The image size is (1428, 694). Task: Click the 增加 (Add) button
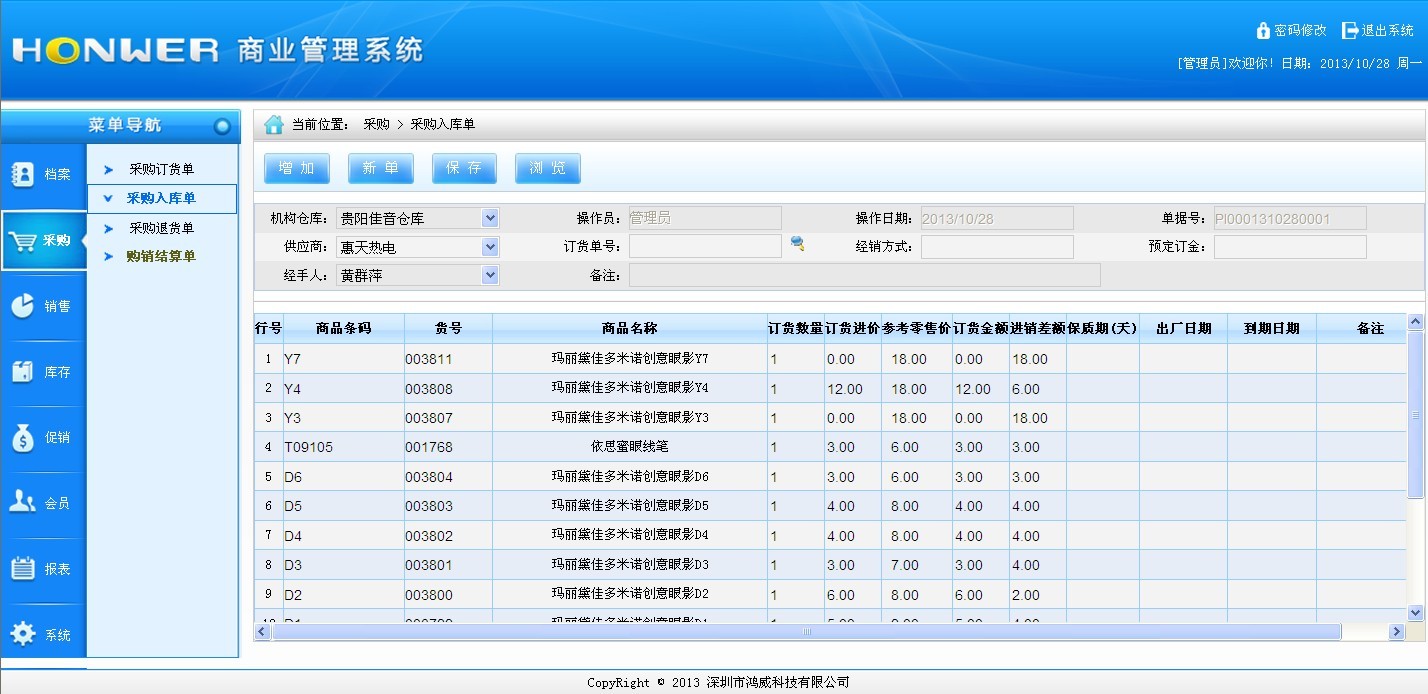[x=297, y=168]
